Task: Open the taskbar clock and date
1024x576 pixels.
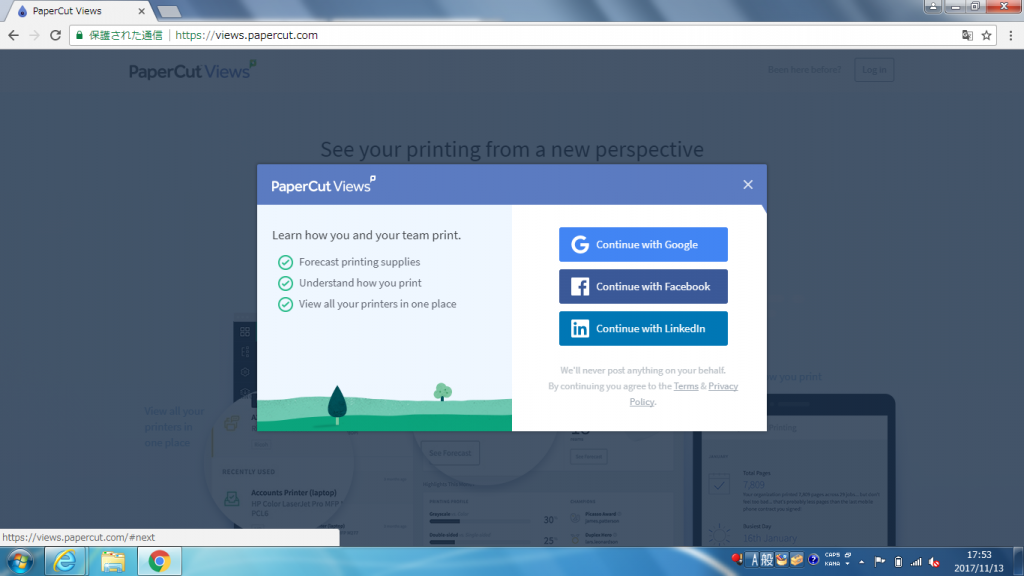Action: coord(981,561)
